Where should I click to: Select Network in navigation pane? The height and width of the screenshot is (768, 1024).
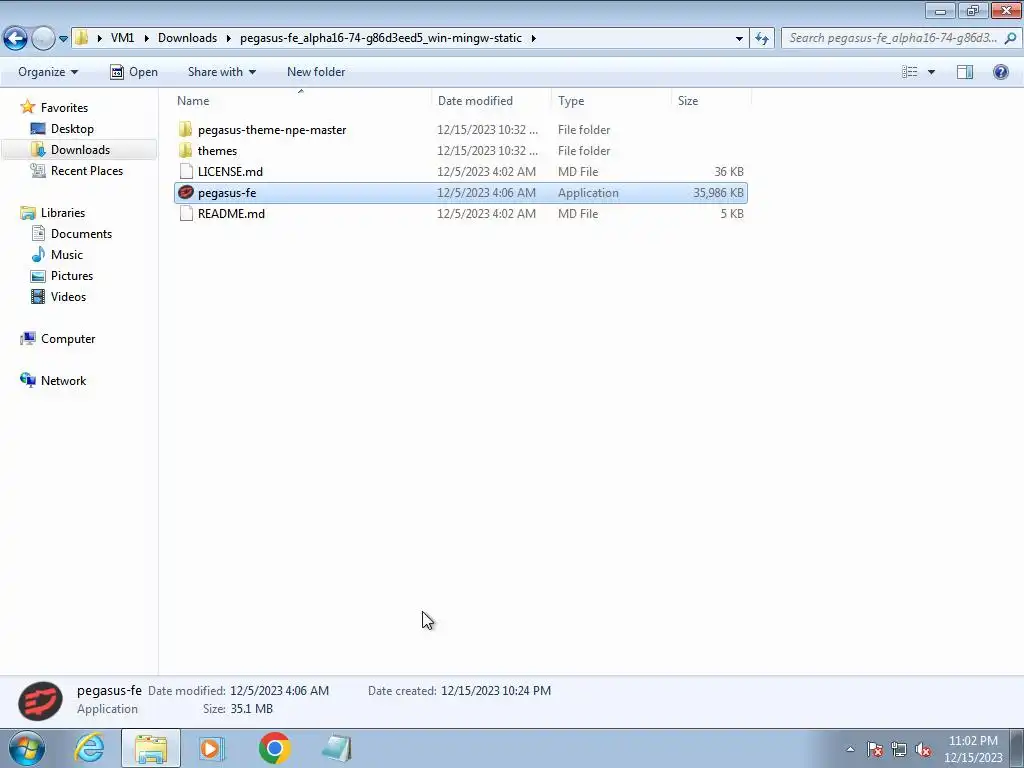[63, 380]
